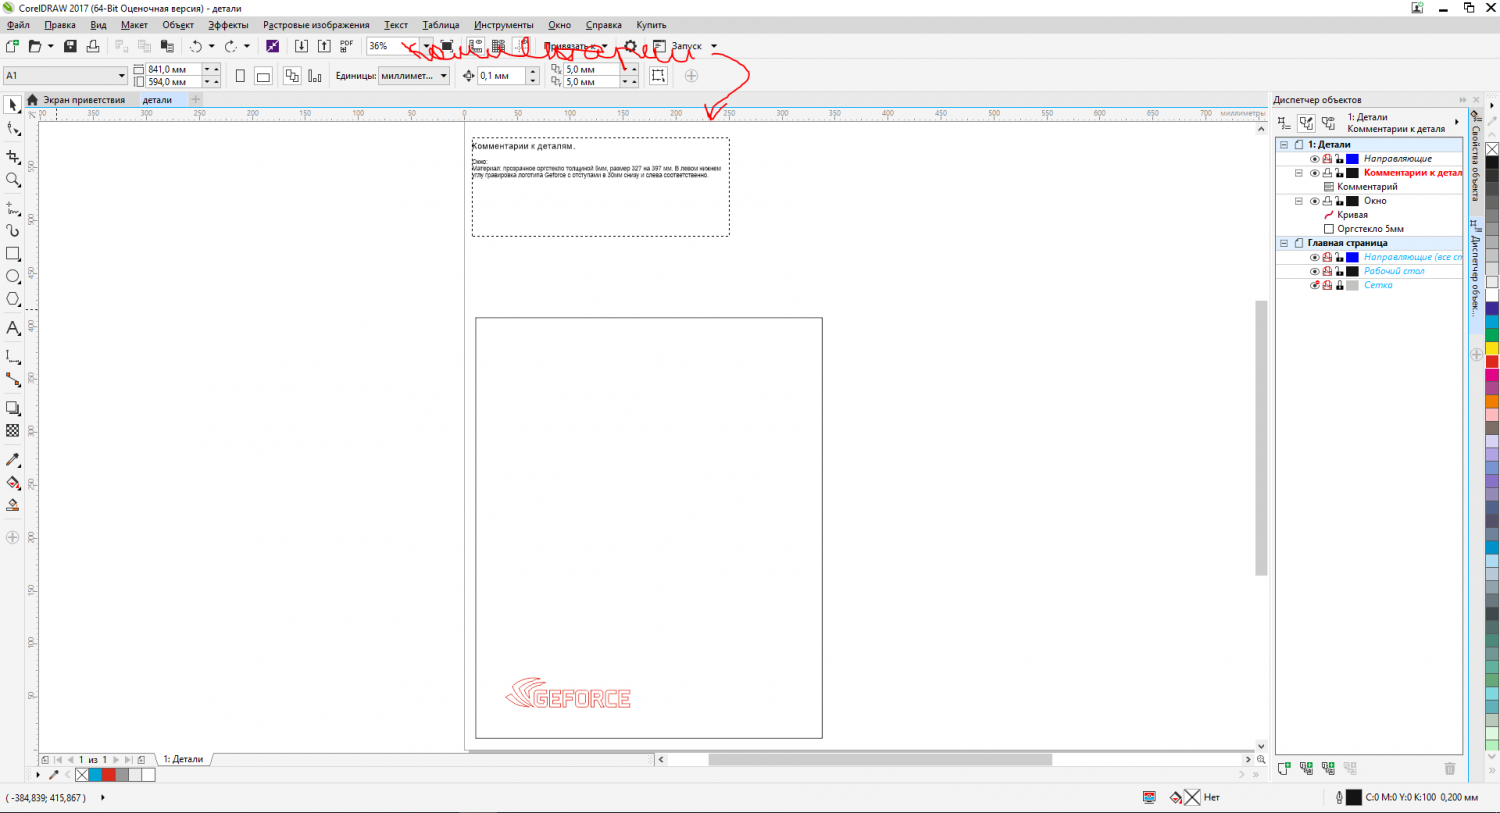Viewport: 1500px width, 813px height.
Task: Collapse the Окно layer node
Action: pyautogui.click(x=1299, y=201)
